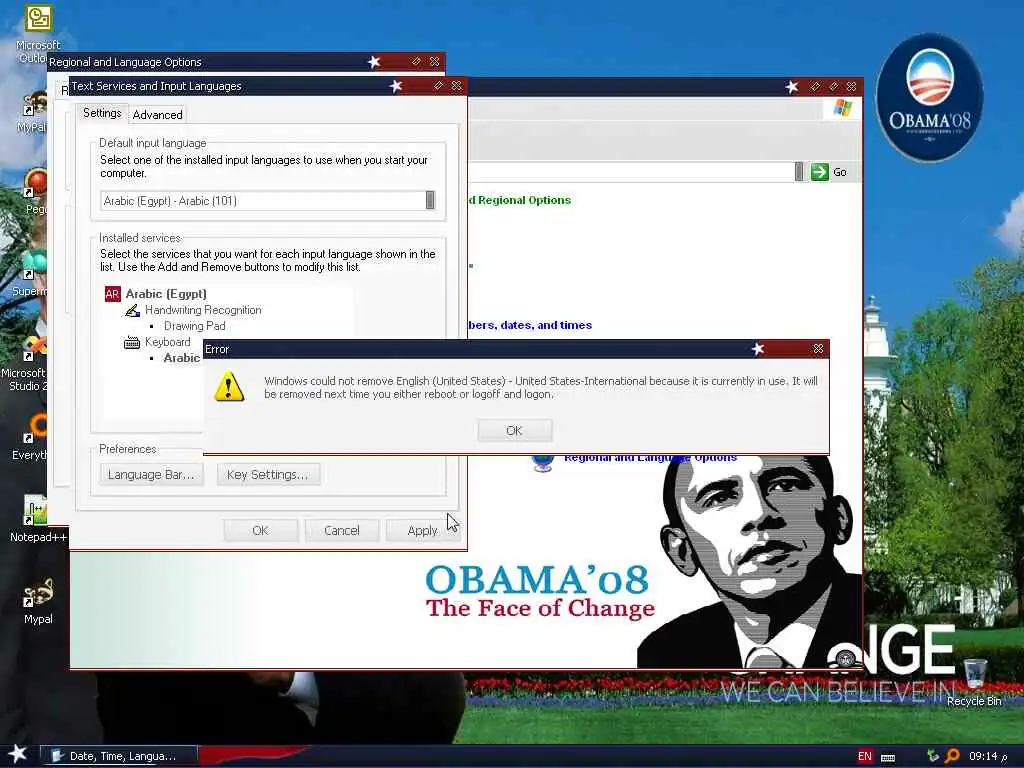
Task: Click the clock showing 09:14
Action: point(984,756)
